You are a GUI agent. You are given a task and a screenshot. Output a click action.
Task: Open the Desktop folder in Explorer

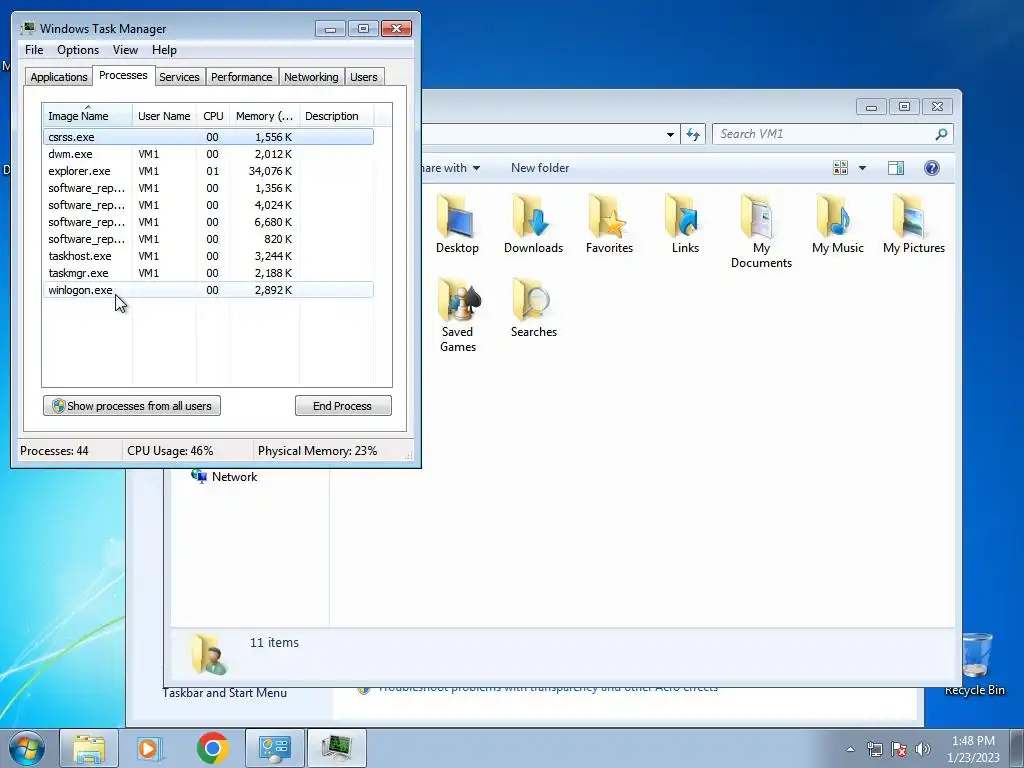457,224
